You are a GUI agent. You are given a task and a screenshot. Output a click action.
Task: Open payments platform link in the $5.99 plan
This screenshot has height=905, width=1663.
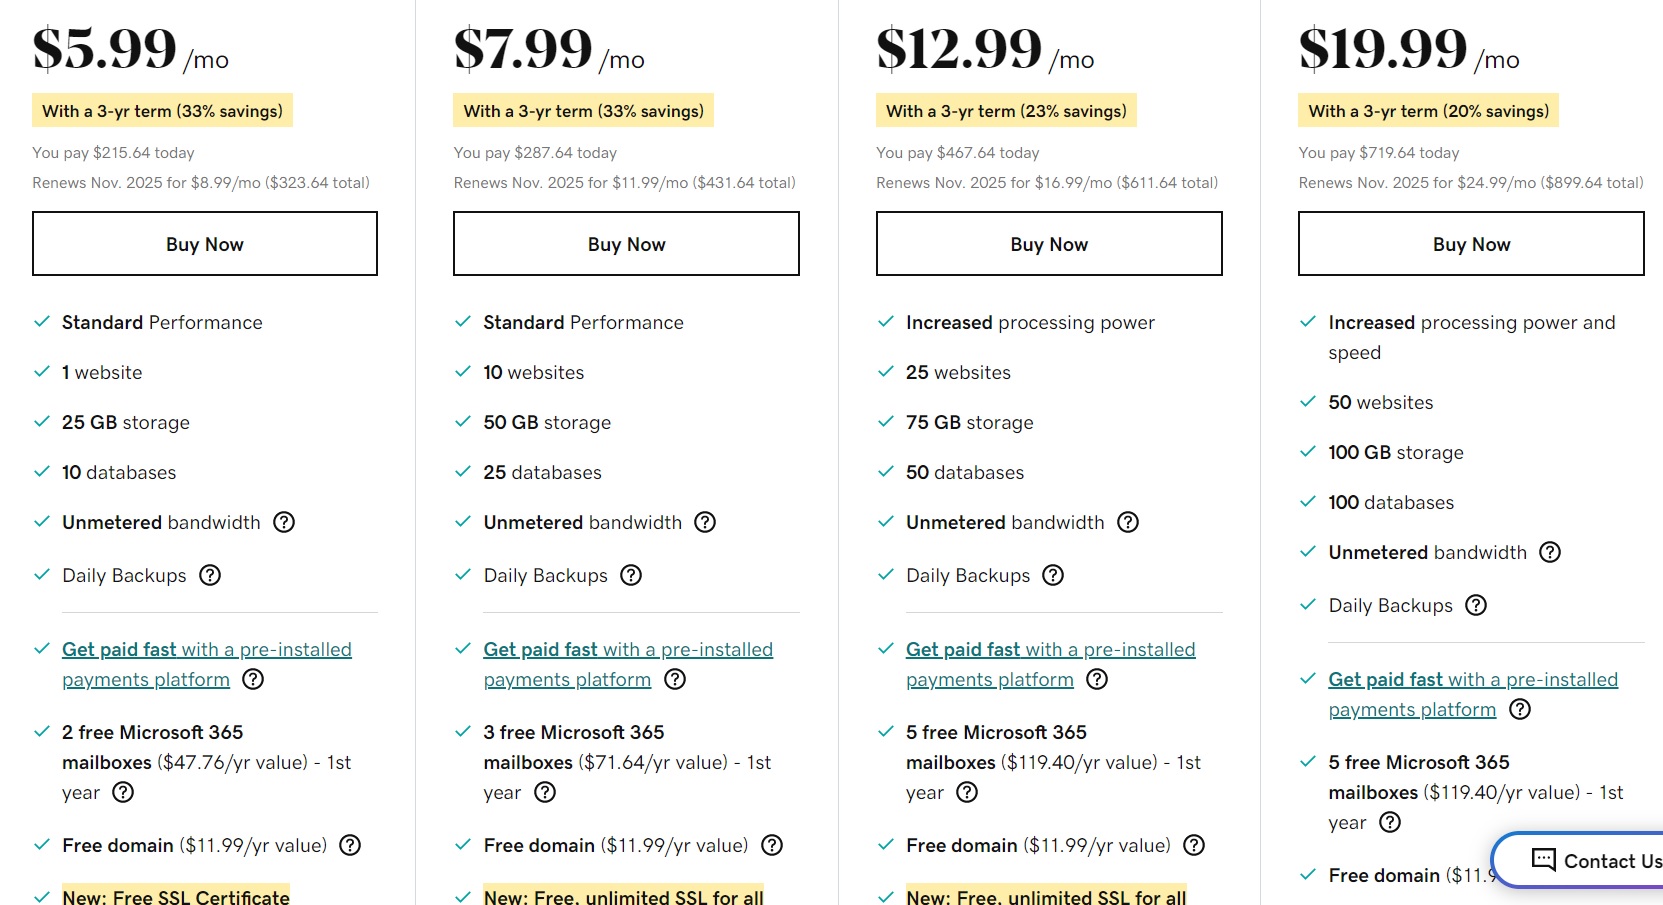207,664
